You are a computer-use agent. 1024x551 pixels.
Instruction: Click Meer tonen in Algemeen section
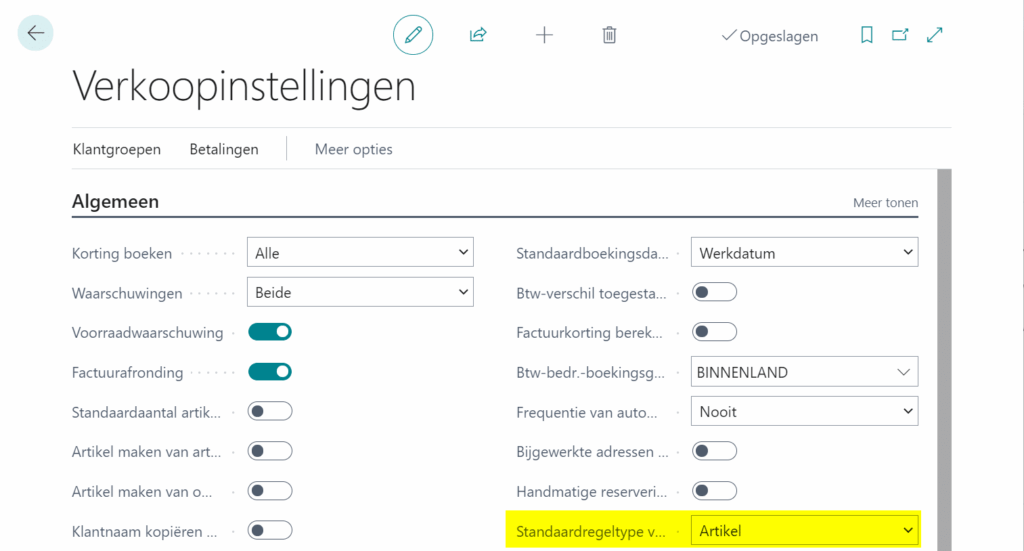885,203
